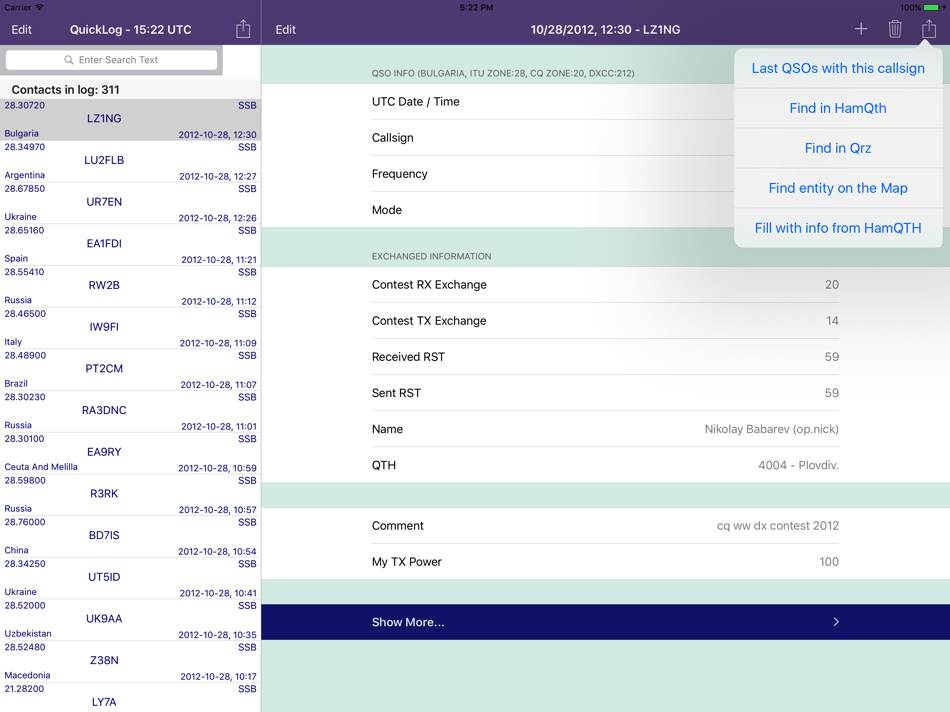Tap Edit in the QuickLog list header
This screenshot has height=712, width=950.
21,30
